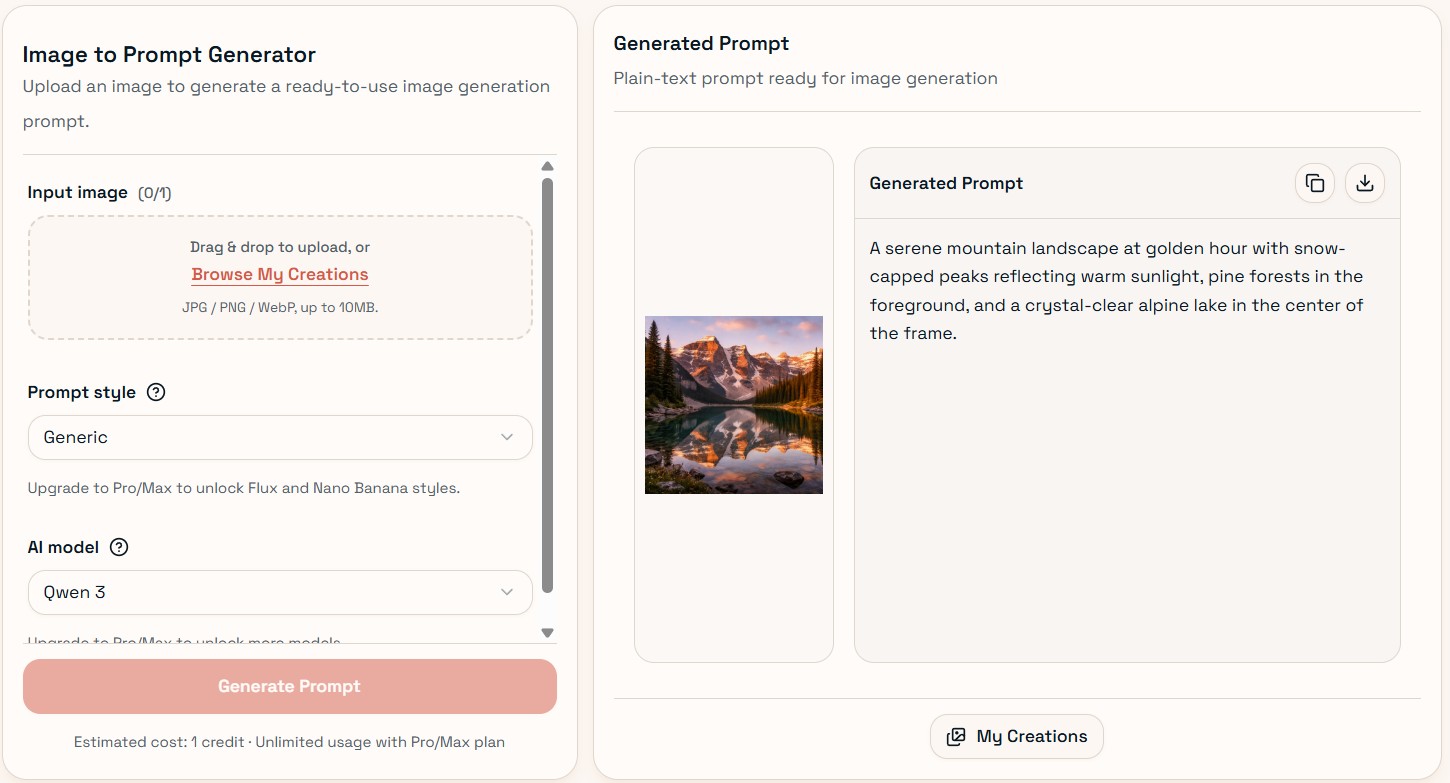Image resolution: width=1450 pixels, height=783 pixels.
Task: Click the left panel vertical scrollbar
Action: coord(547,385)
